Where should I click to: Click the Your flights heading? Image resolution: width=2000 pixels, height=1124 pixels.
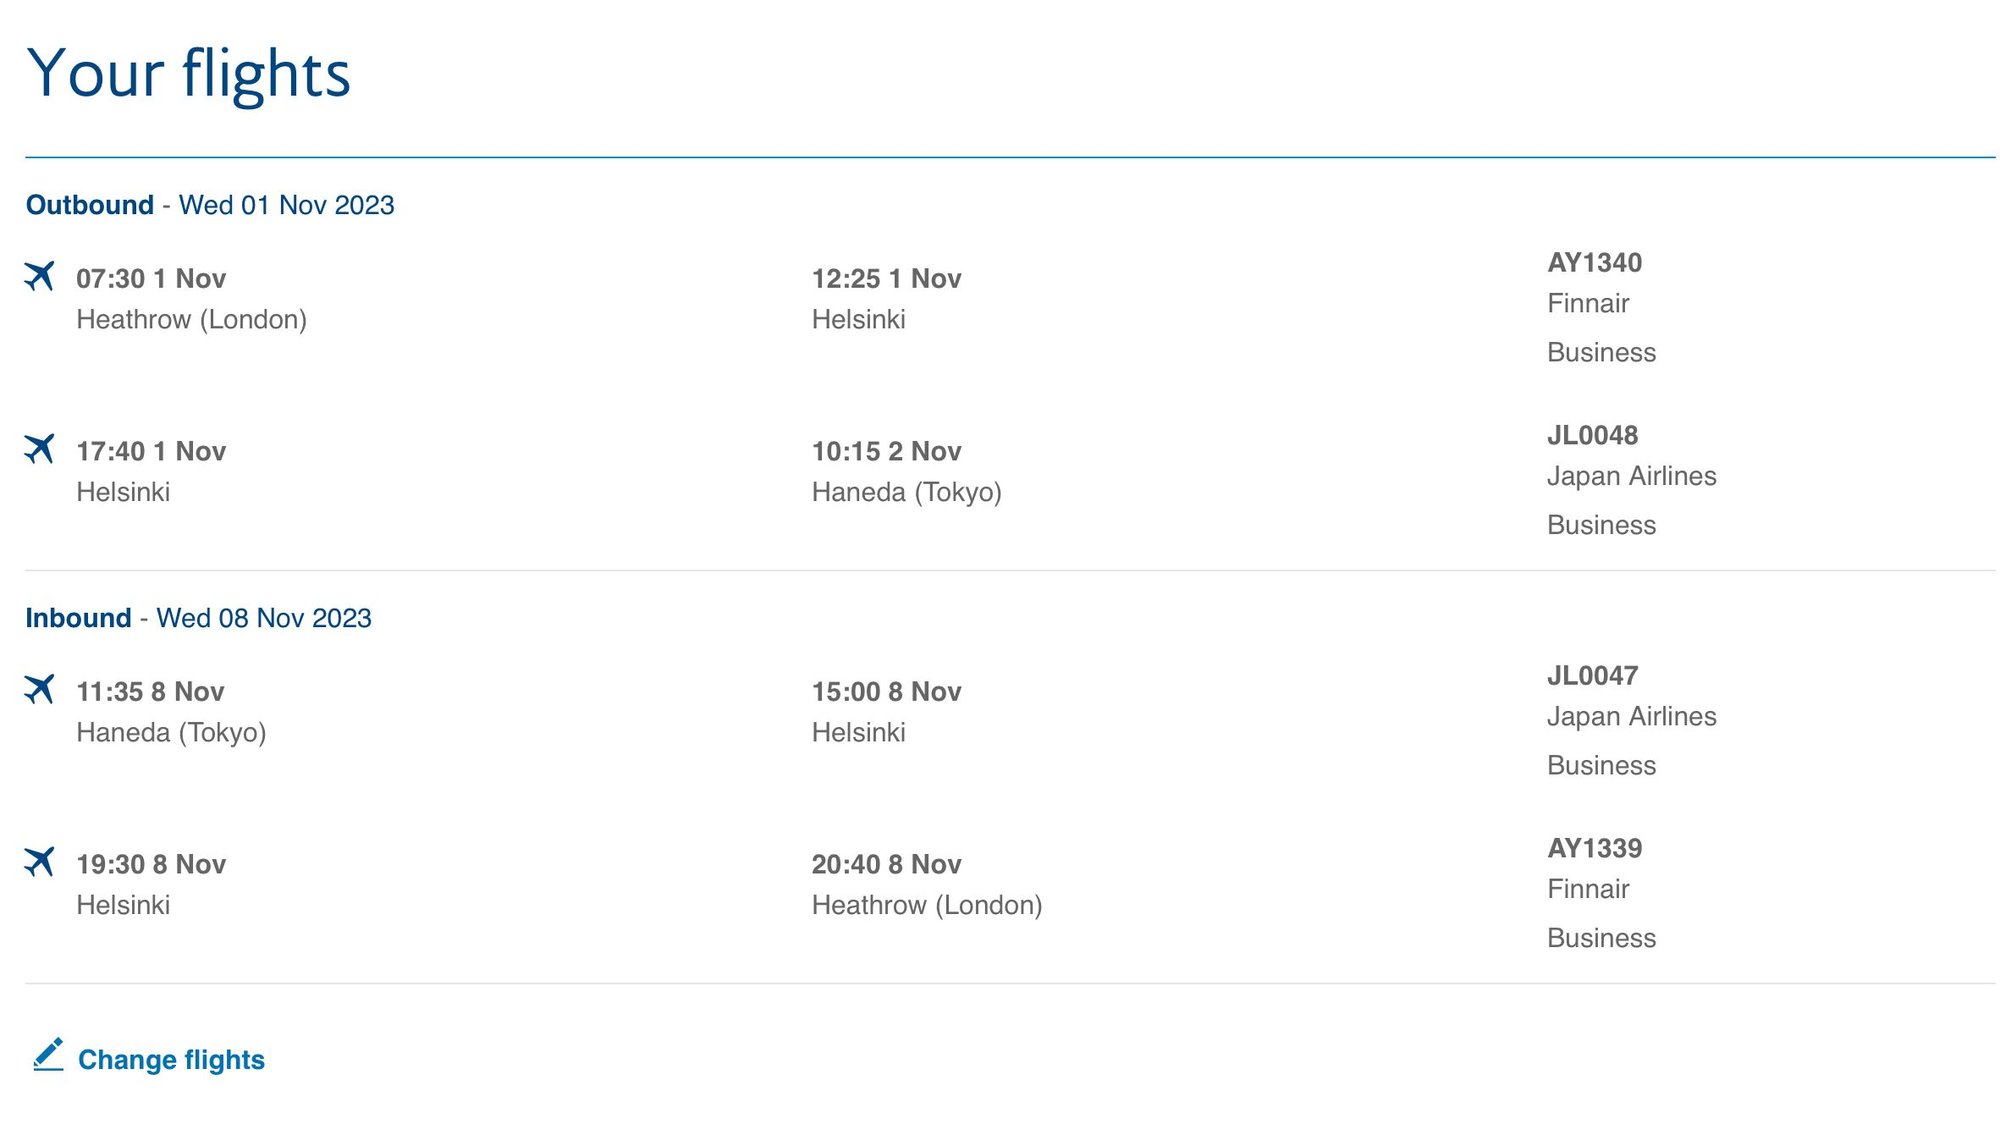coord(190,72)
